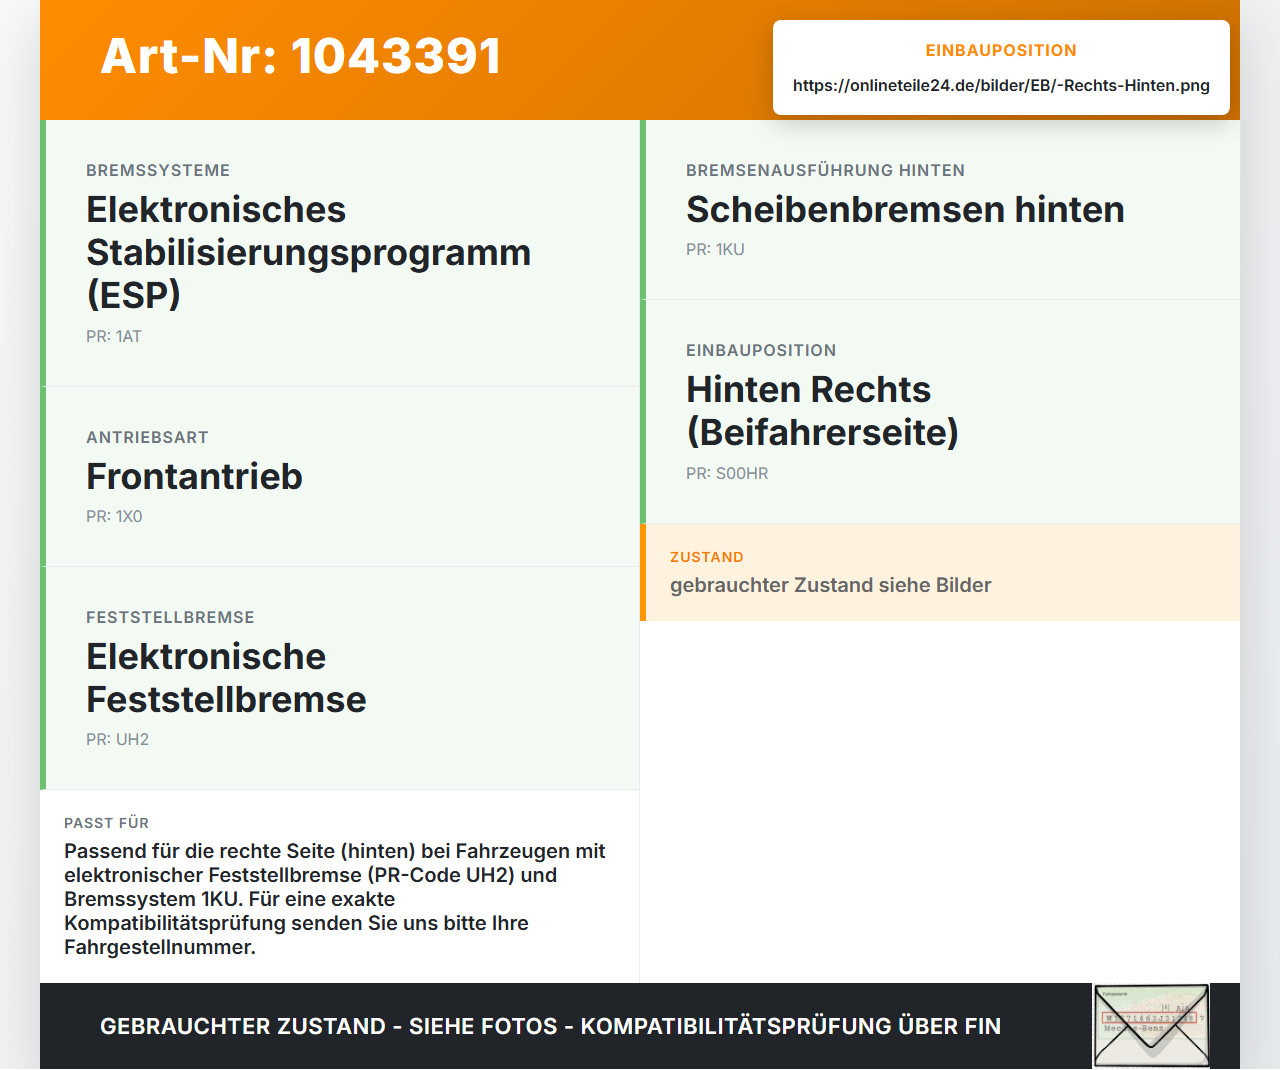Click the PR: UH2 code
The image size is (1280, 1070).
click(x=117, y=739)
